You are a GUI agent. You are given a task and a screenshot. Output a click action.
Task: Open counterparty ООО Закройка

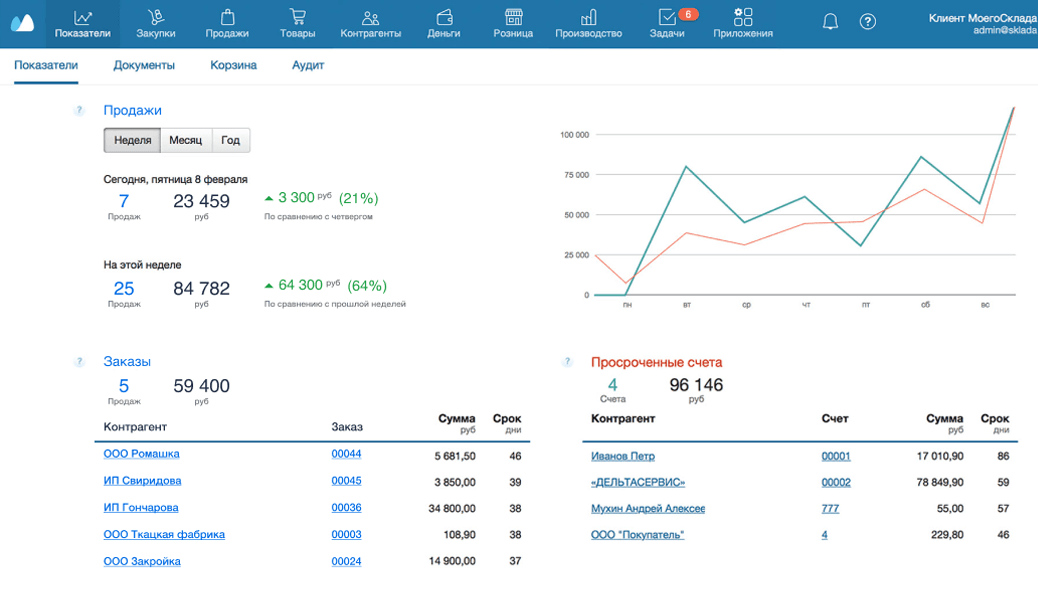tap(142, 561)
